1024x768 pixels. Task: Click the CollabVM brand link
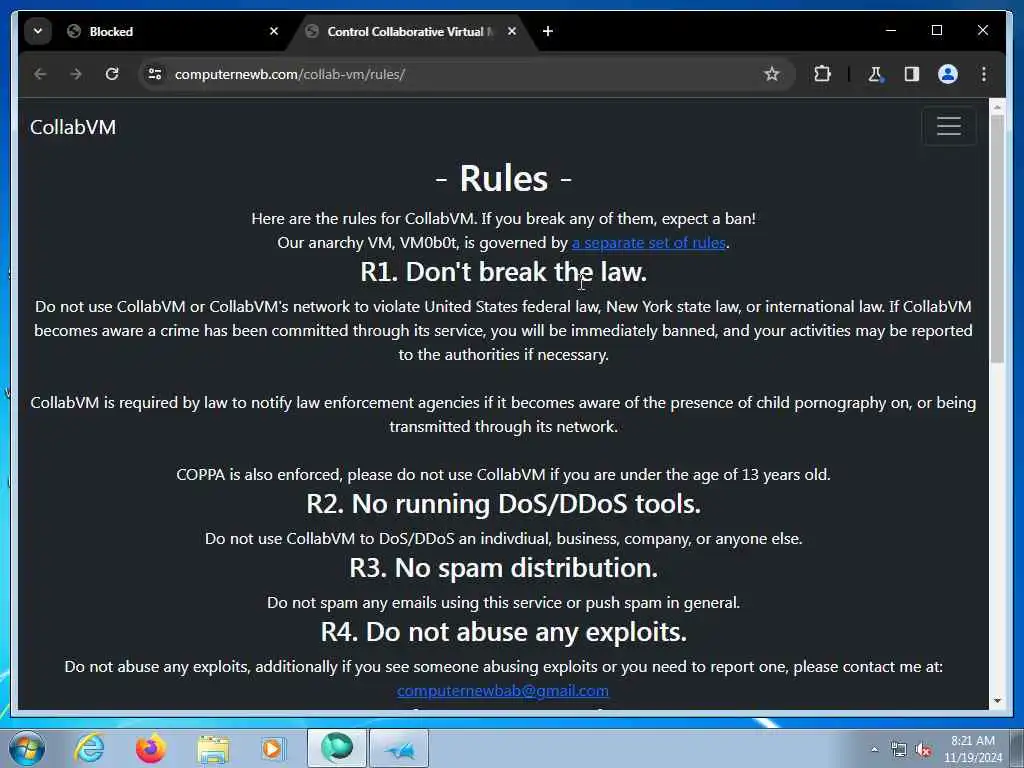73,127
